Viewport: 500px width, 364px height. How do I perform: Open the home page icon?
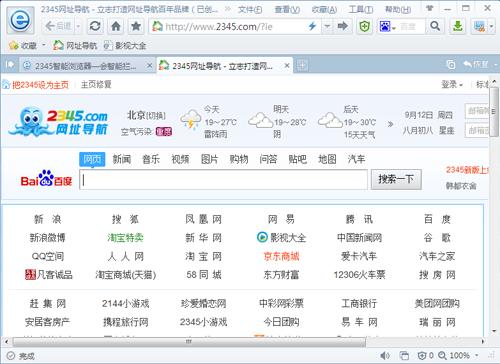tap(116, 26)
